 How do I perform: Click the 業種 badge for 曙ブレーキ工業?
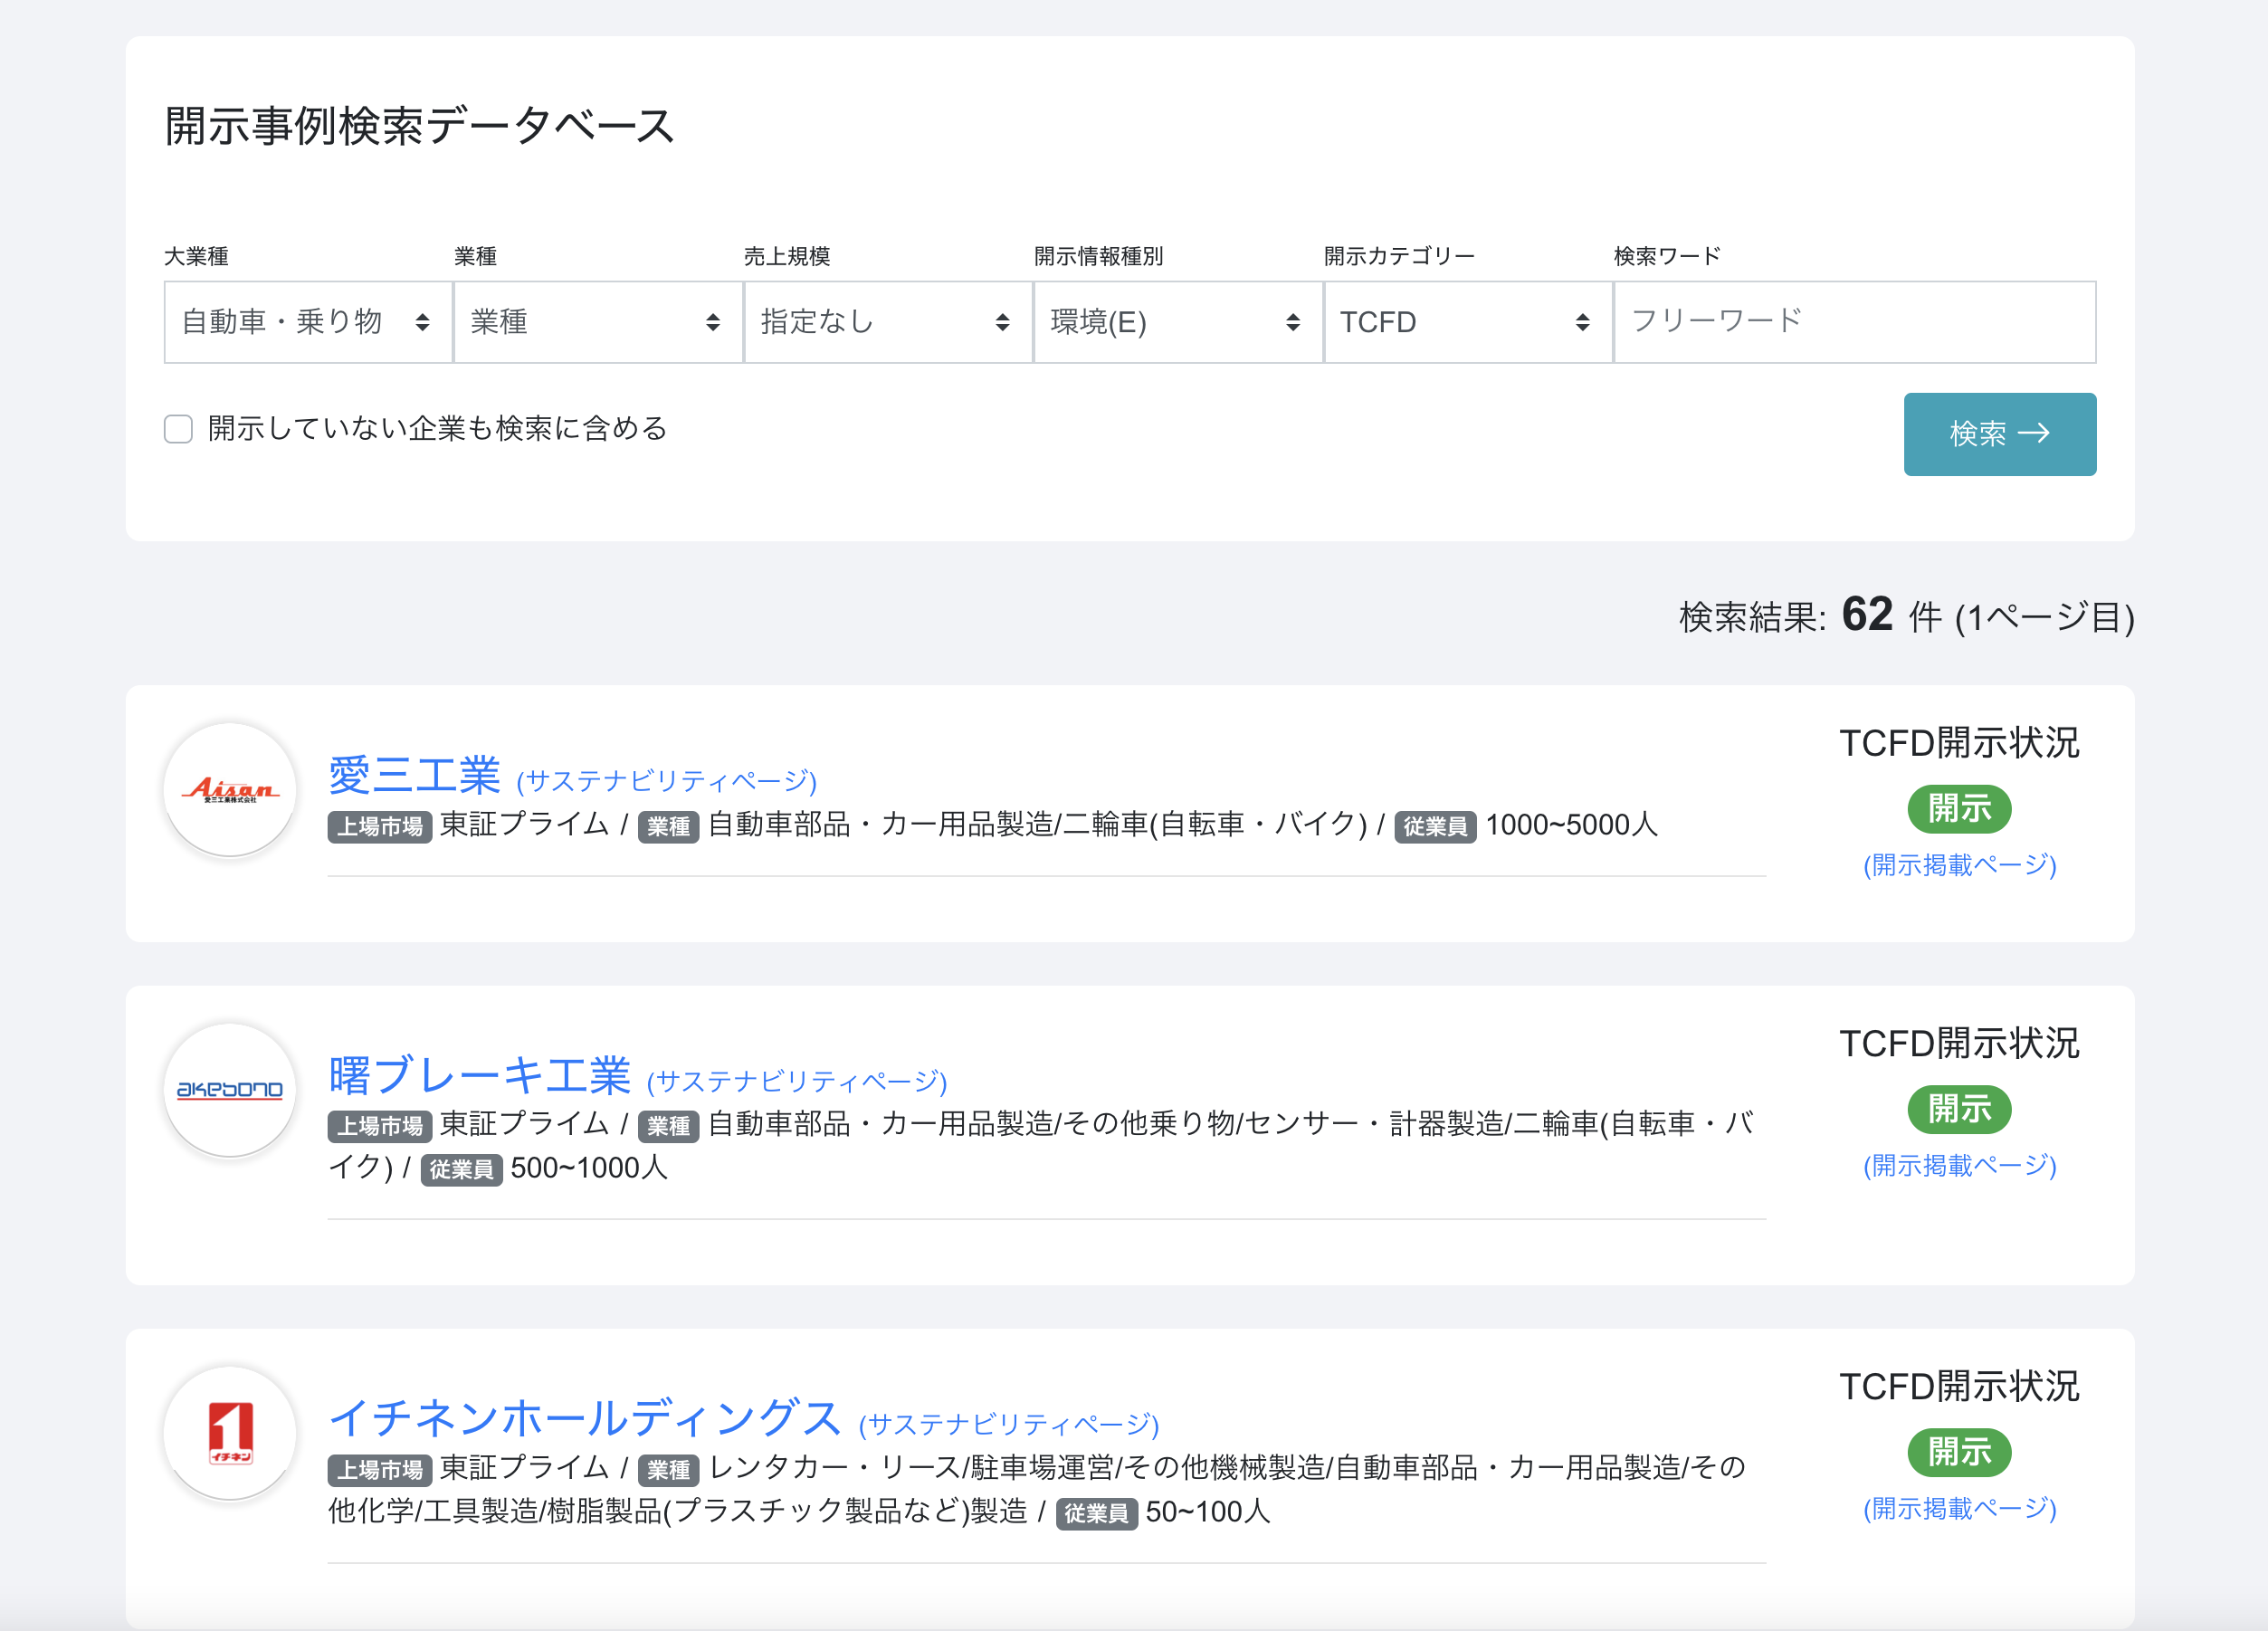pyautogui.click(x=668, y=1127)
